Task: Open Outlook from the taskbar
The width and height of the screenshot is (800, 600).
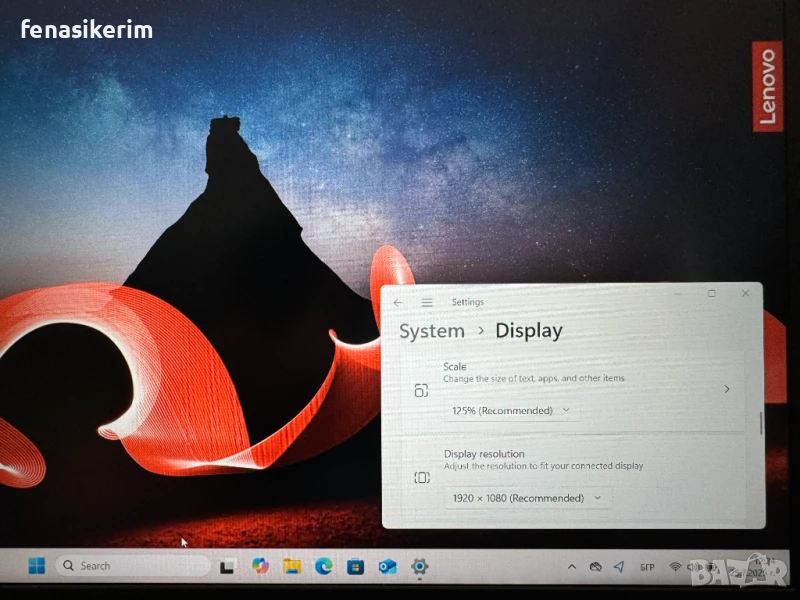Action: pyautogui.click(x=387, y=567)
